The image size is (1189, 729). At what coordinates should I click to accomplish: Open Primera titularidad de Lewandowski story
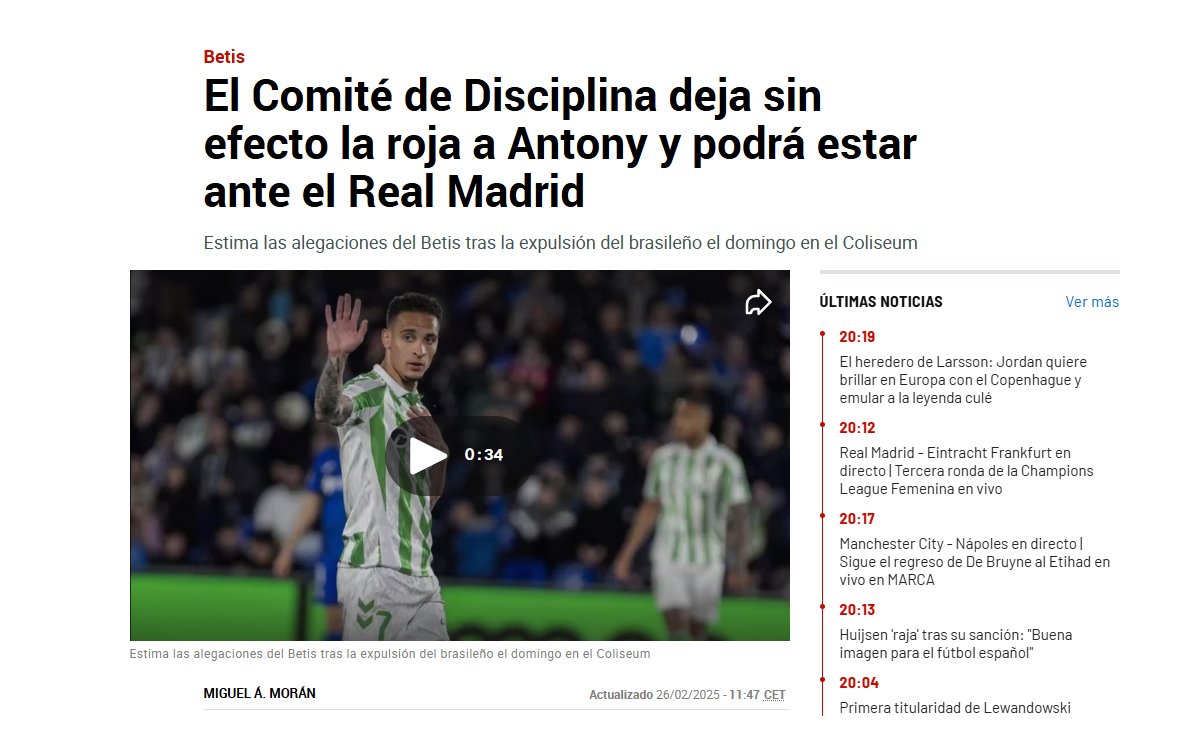tap(955, 708)
